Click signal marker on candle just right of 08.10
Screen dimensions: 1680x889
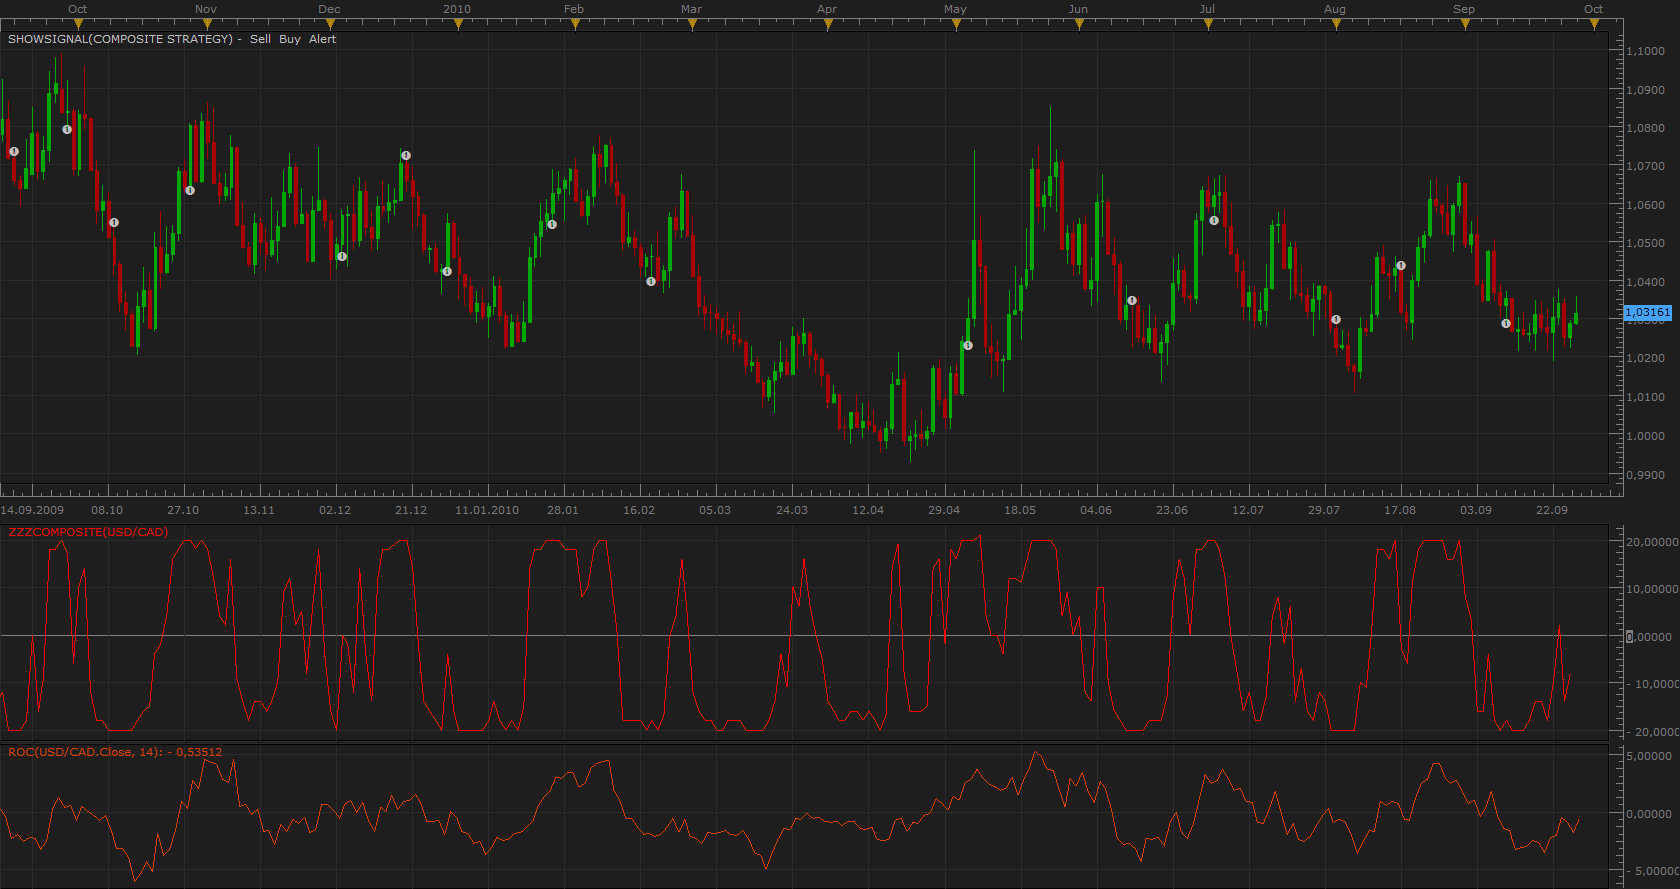[114, 222]
